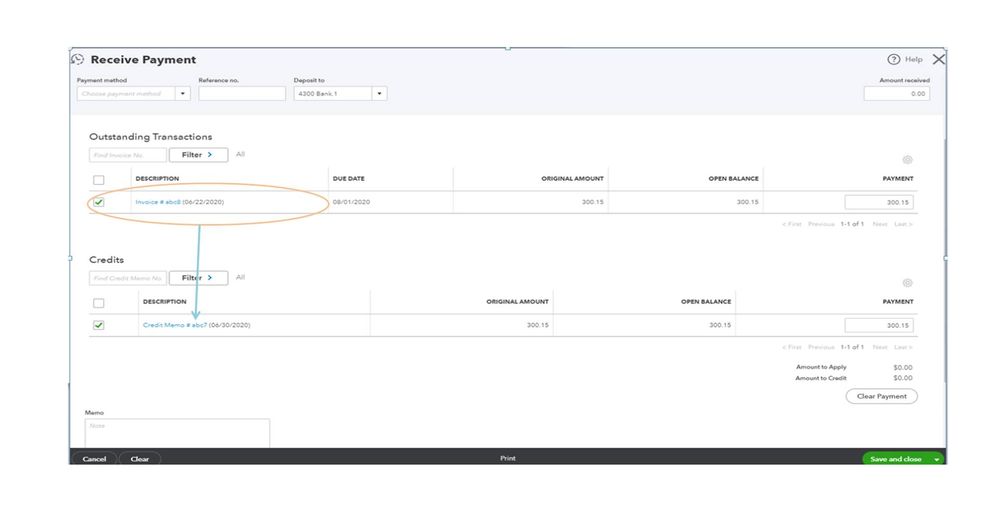The width and height of the screenshot is (998, 524).
Task: Click Print in the footer bar
Action: 507,458
